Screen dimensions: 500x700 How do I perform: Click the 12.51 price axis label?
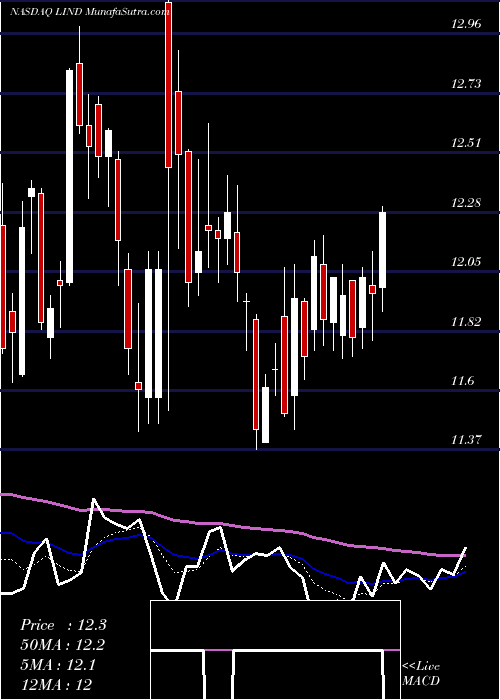pos(466,143)
